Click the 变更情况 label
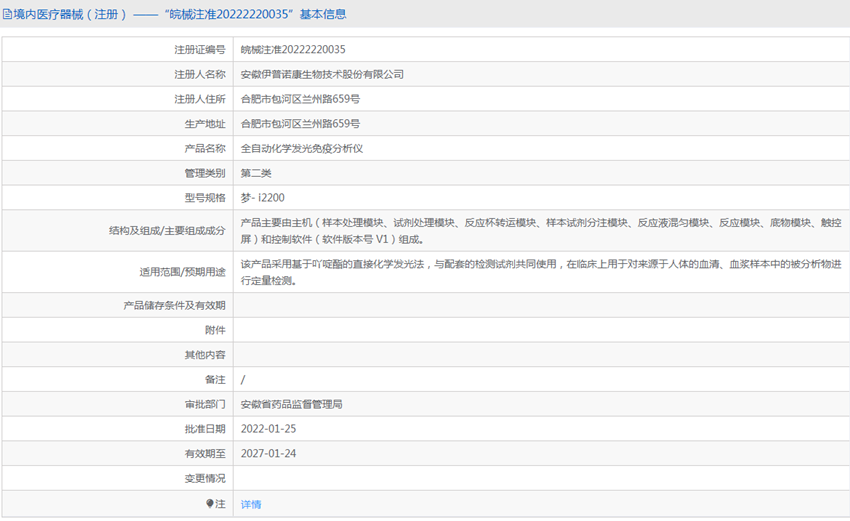The width and height of the screenshot is (850, 521). tap(205, 479)
